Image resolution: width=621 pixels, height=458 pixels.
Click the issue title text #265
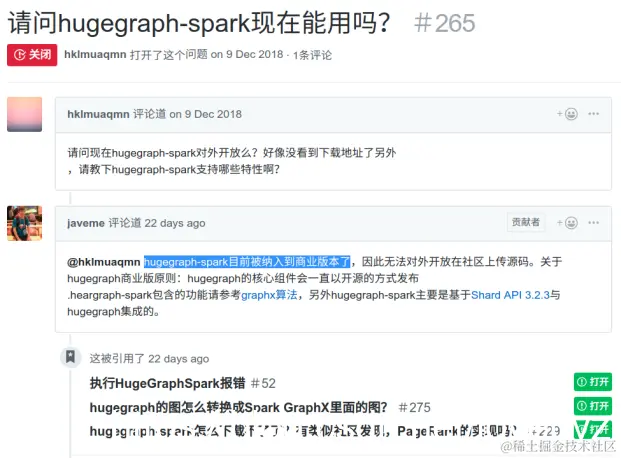point(444,23)
